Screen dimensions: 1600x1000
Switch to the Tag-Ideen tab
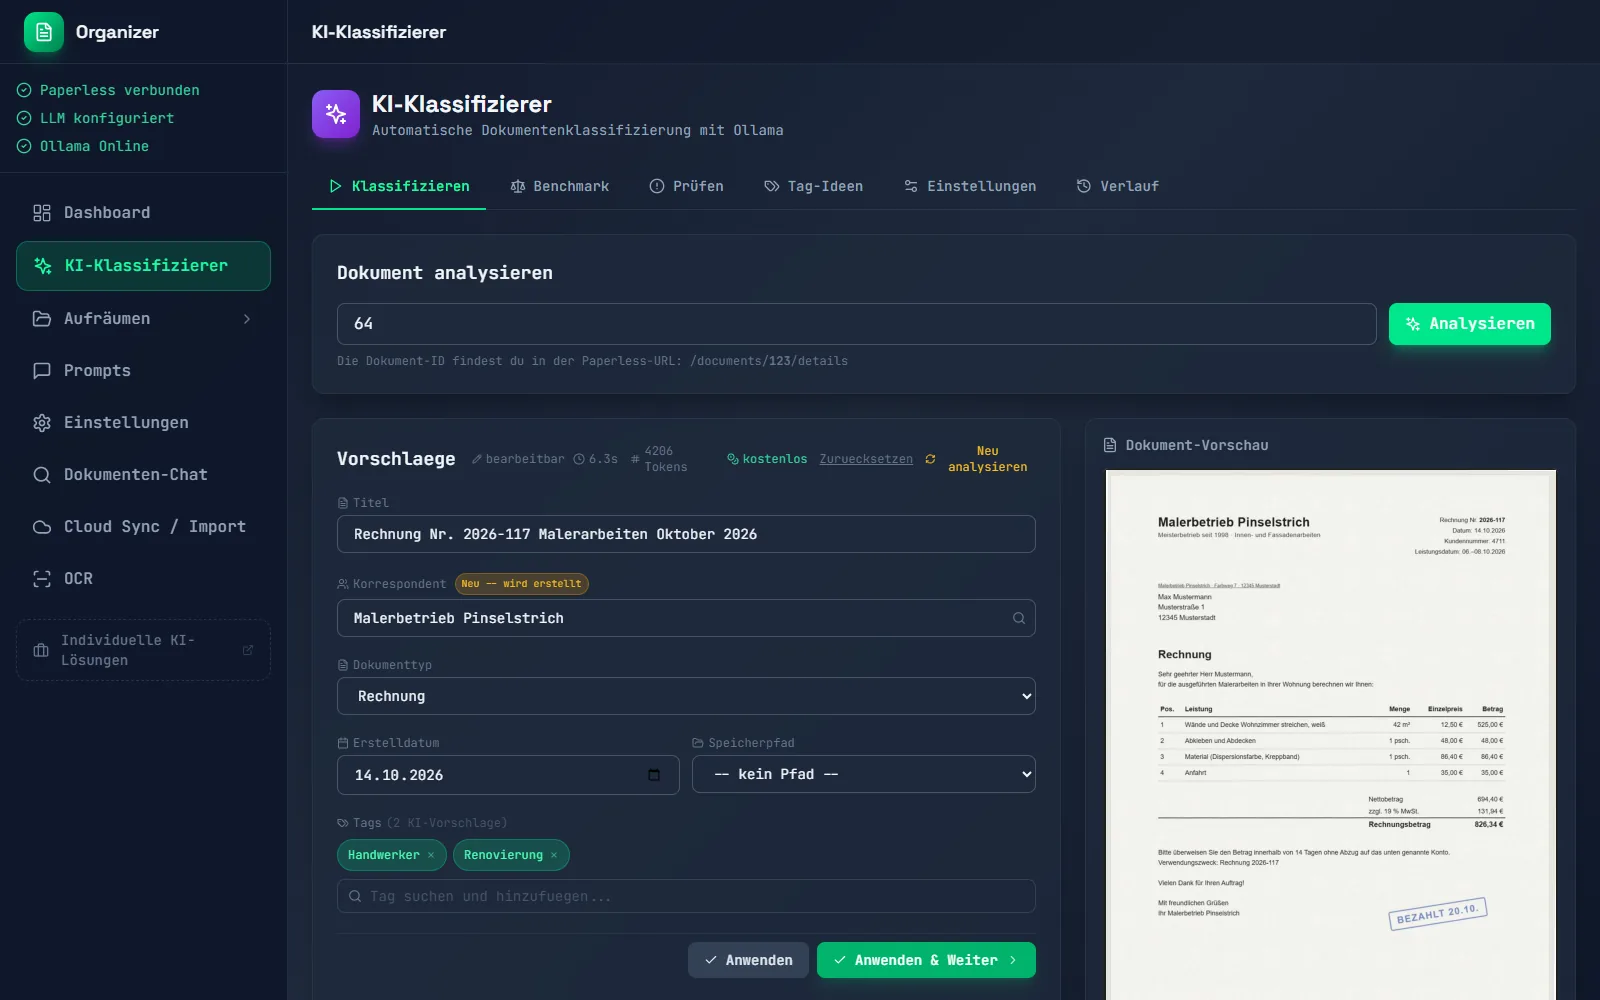(814, 186)
